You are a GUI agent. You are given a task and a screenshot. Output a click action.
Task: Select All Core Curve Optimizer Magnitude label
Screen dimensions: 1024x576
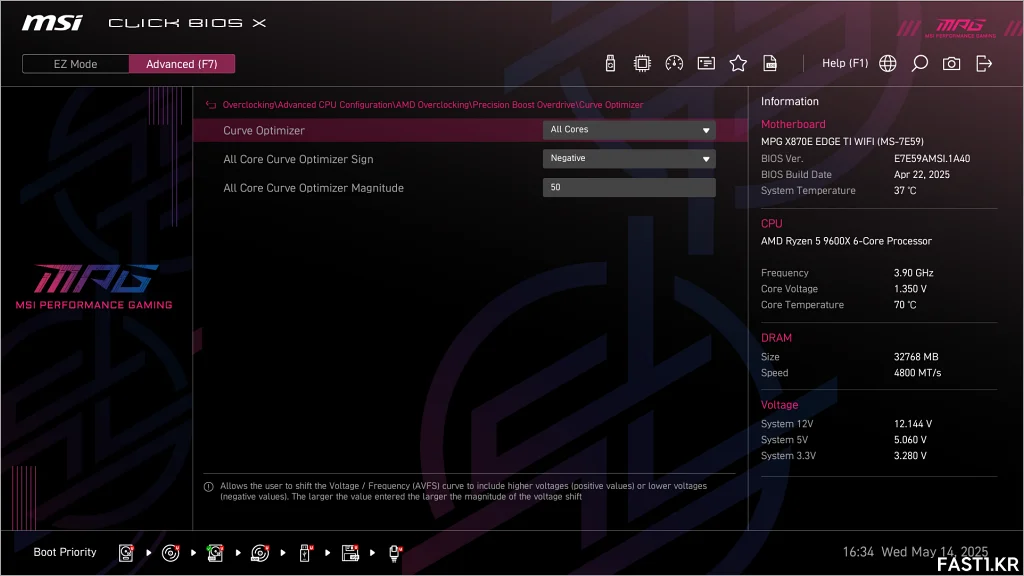313,188
